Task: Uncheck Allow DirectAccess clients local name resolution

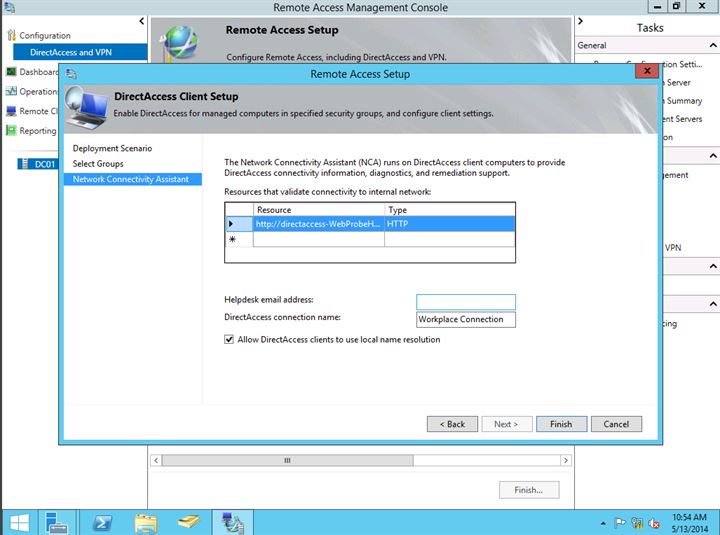Action: tap(230, 340)
